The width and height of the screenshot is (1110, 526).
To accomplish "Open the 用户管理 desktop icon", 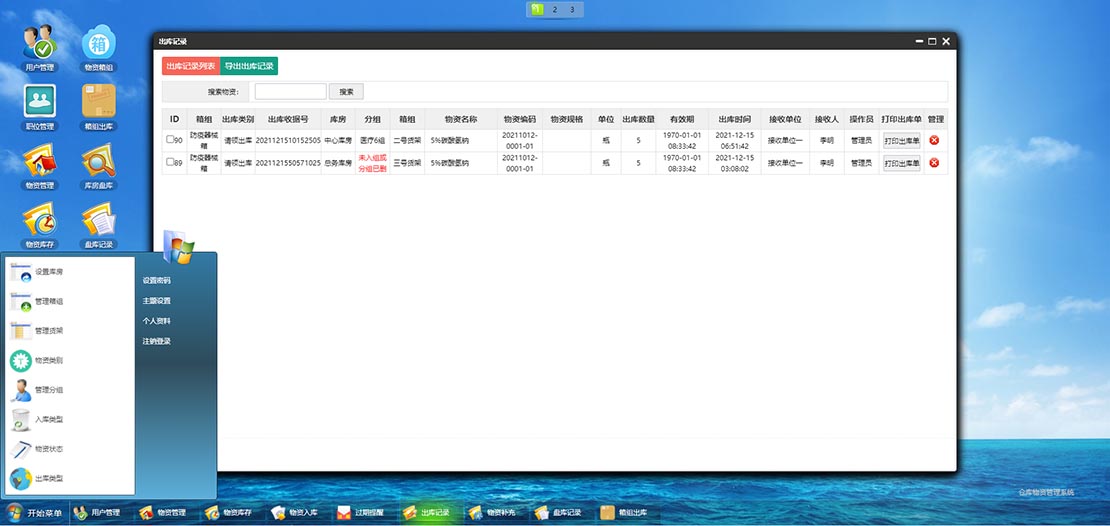I will 40,48.
